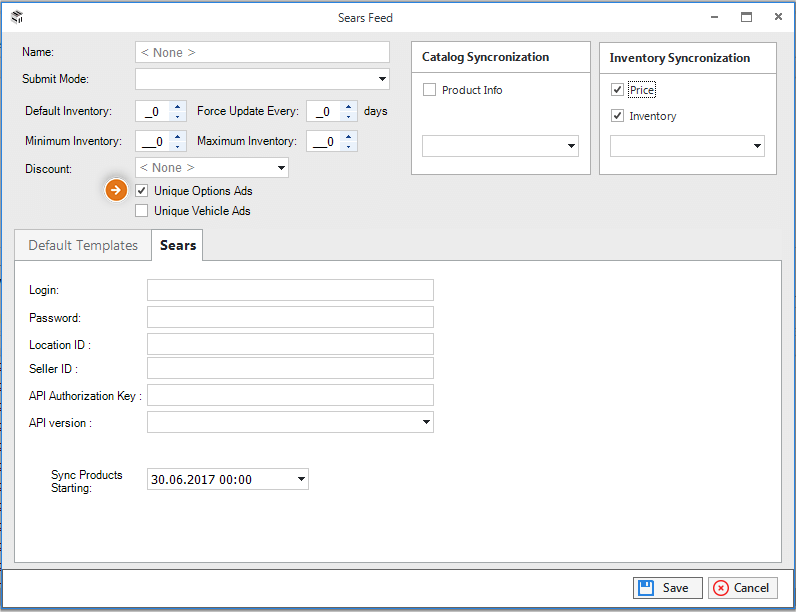Click the red Cancel X icon
The height and width of the screenshot is (612, 796).
[720, 588]
